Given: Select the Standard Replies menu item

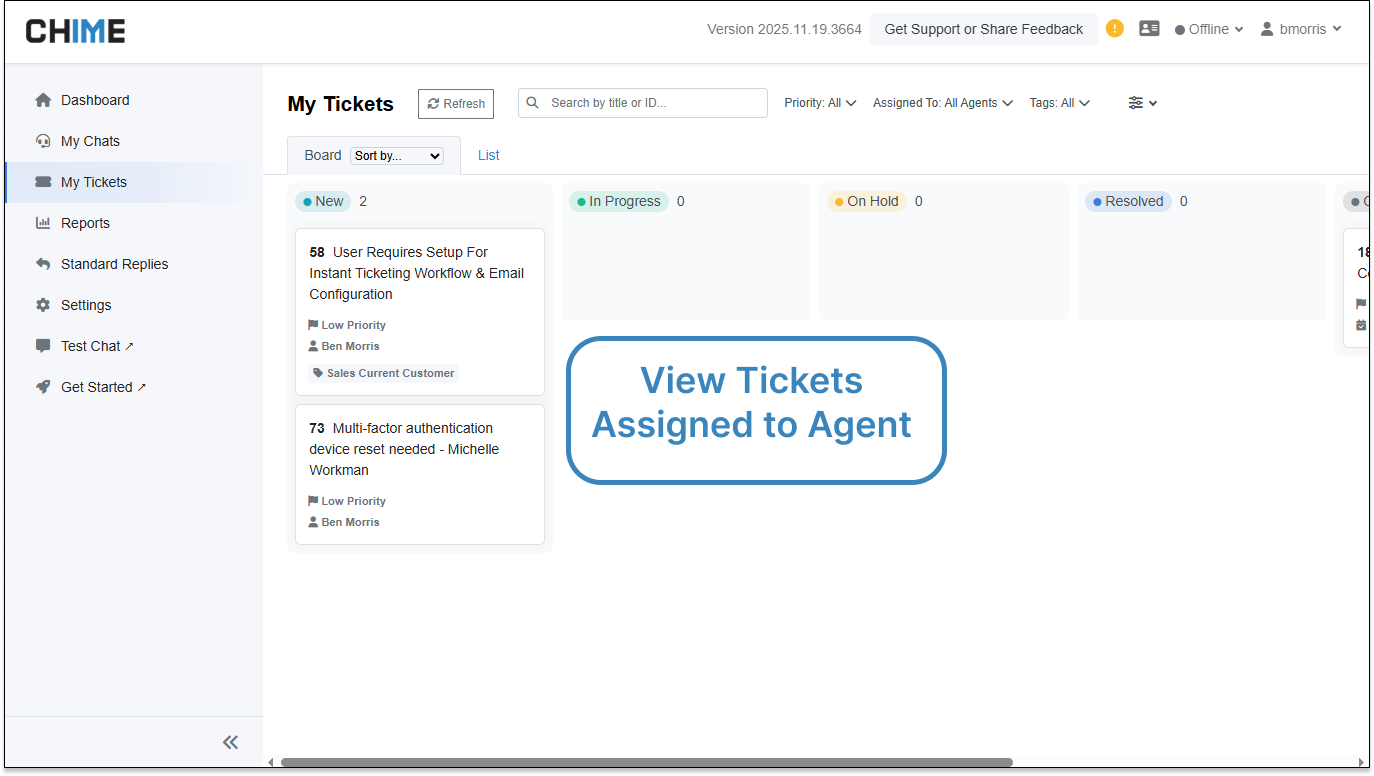Looking at the screenshot, I should pos(114,264).
